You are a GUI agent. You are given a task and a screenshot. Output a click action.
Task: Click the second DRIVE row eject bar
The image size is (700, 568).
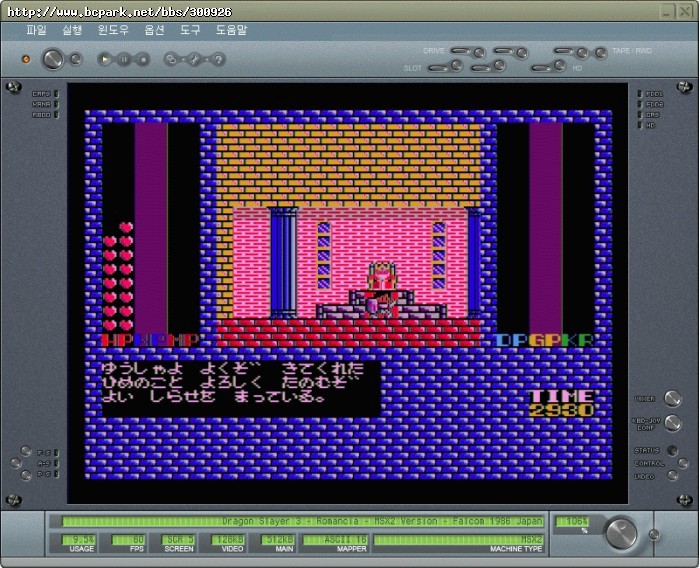[x=504, y=50]
